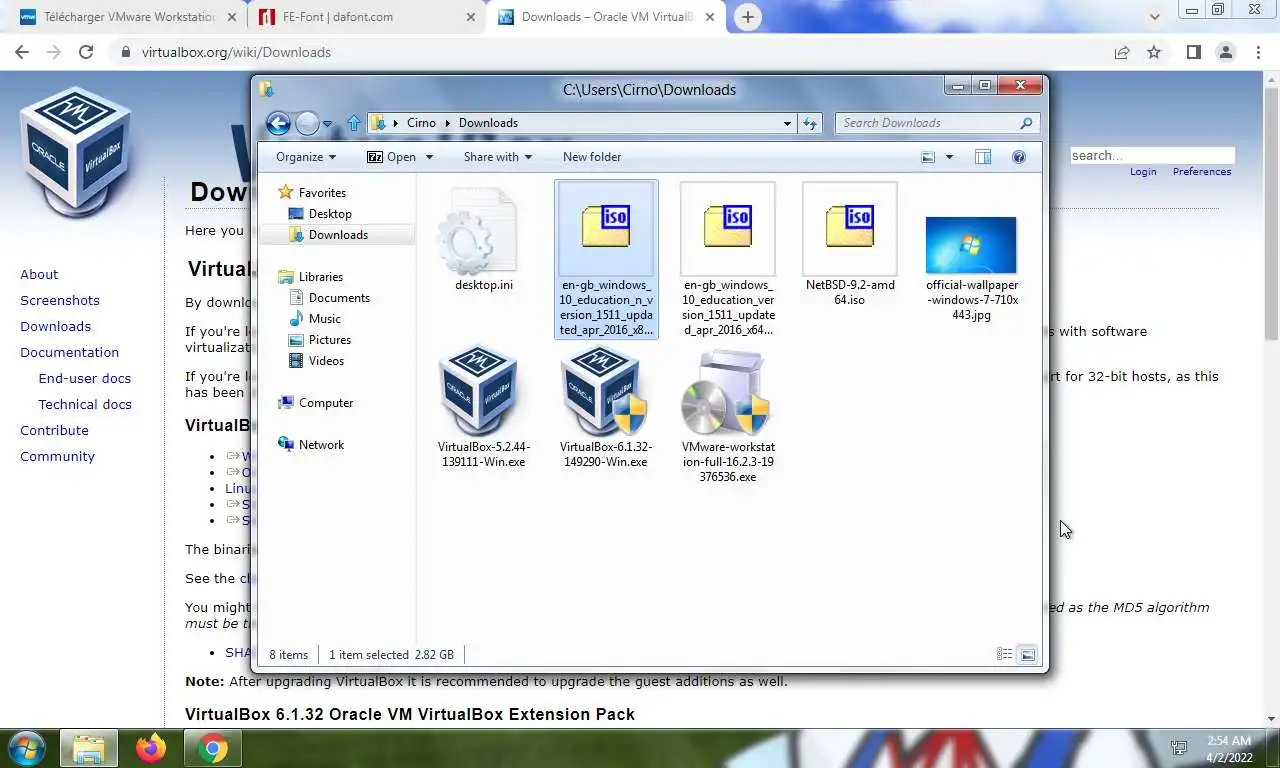Screen dimensions: 1280x768
Task: Switch to large icons view in status bar
Action: click(1027, 655)
